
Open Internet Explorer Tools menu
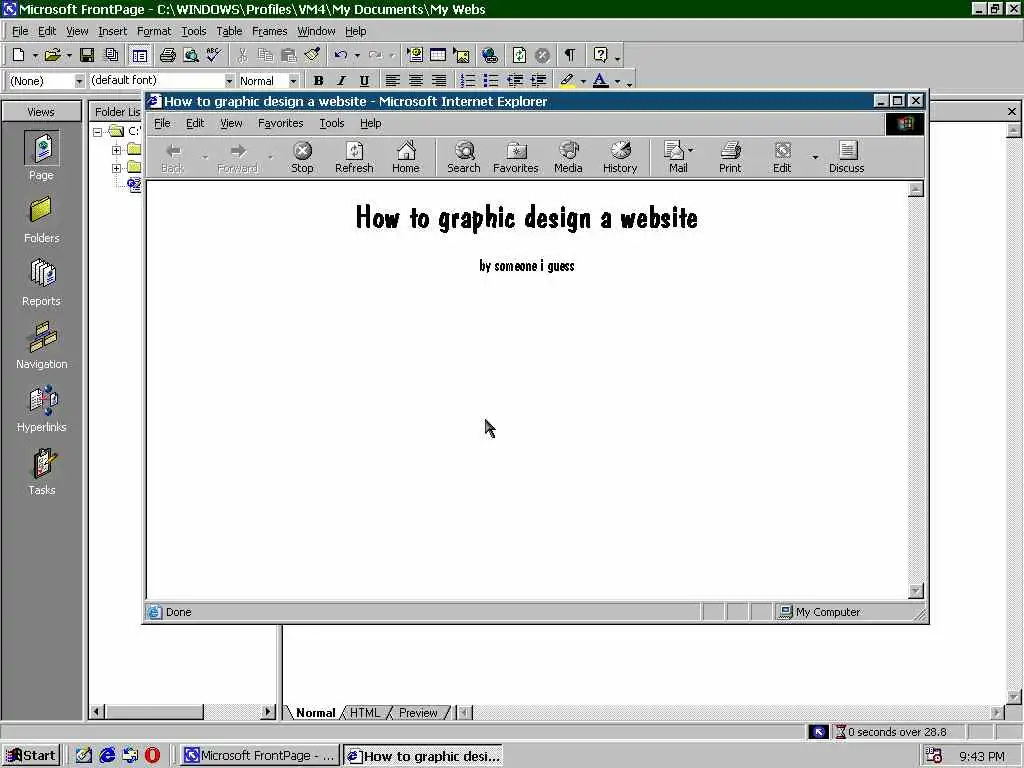[x=331, y=123]
